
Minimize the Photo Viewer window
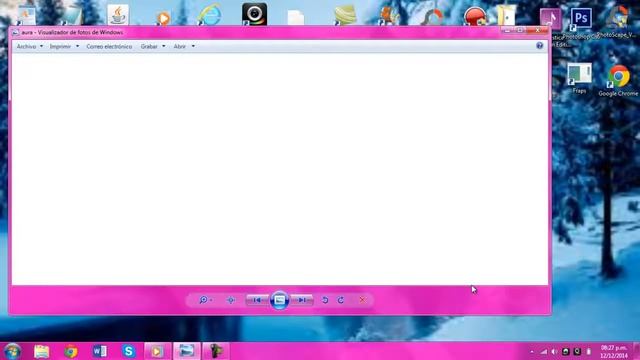click(507, 31)
